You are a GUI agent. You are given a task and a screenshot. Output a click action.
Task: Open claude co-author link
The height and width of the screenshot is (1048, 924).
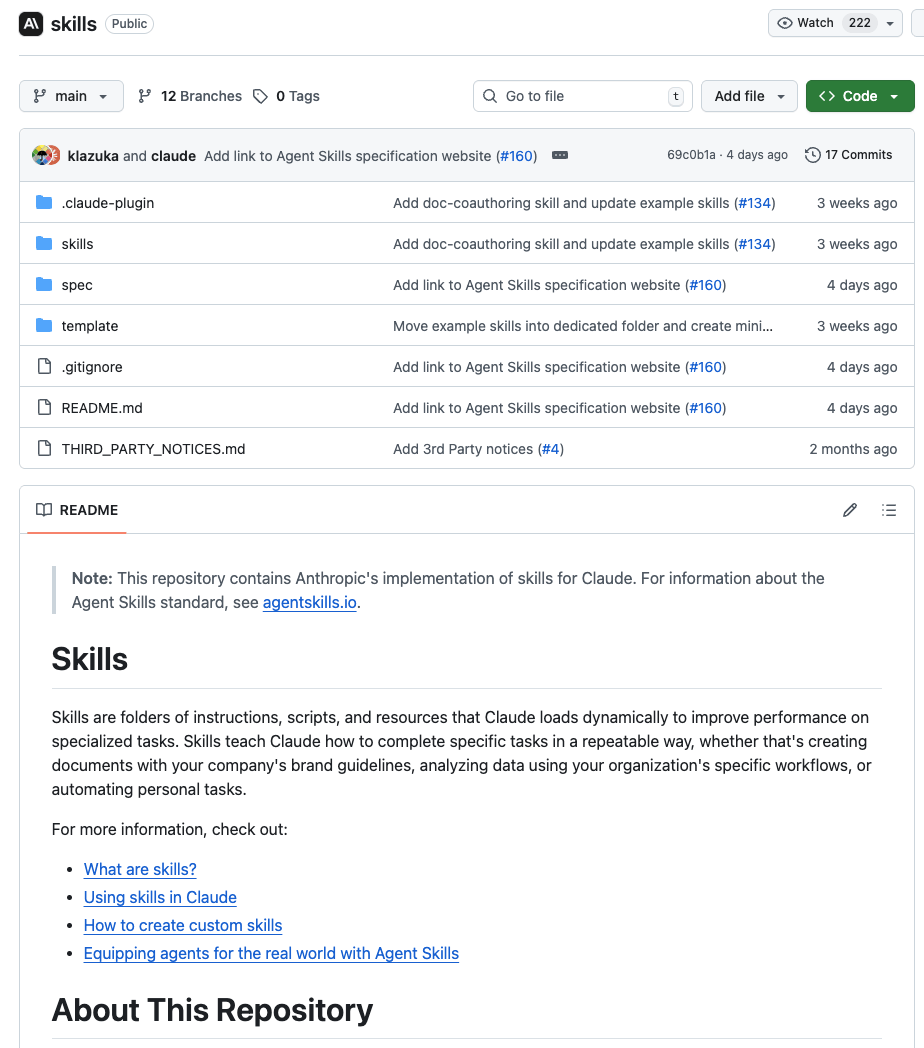click(173, 156)
